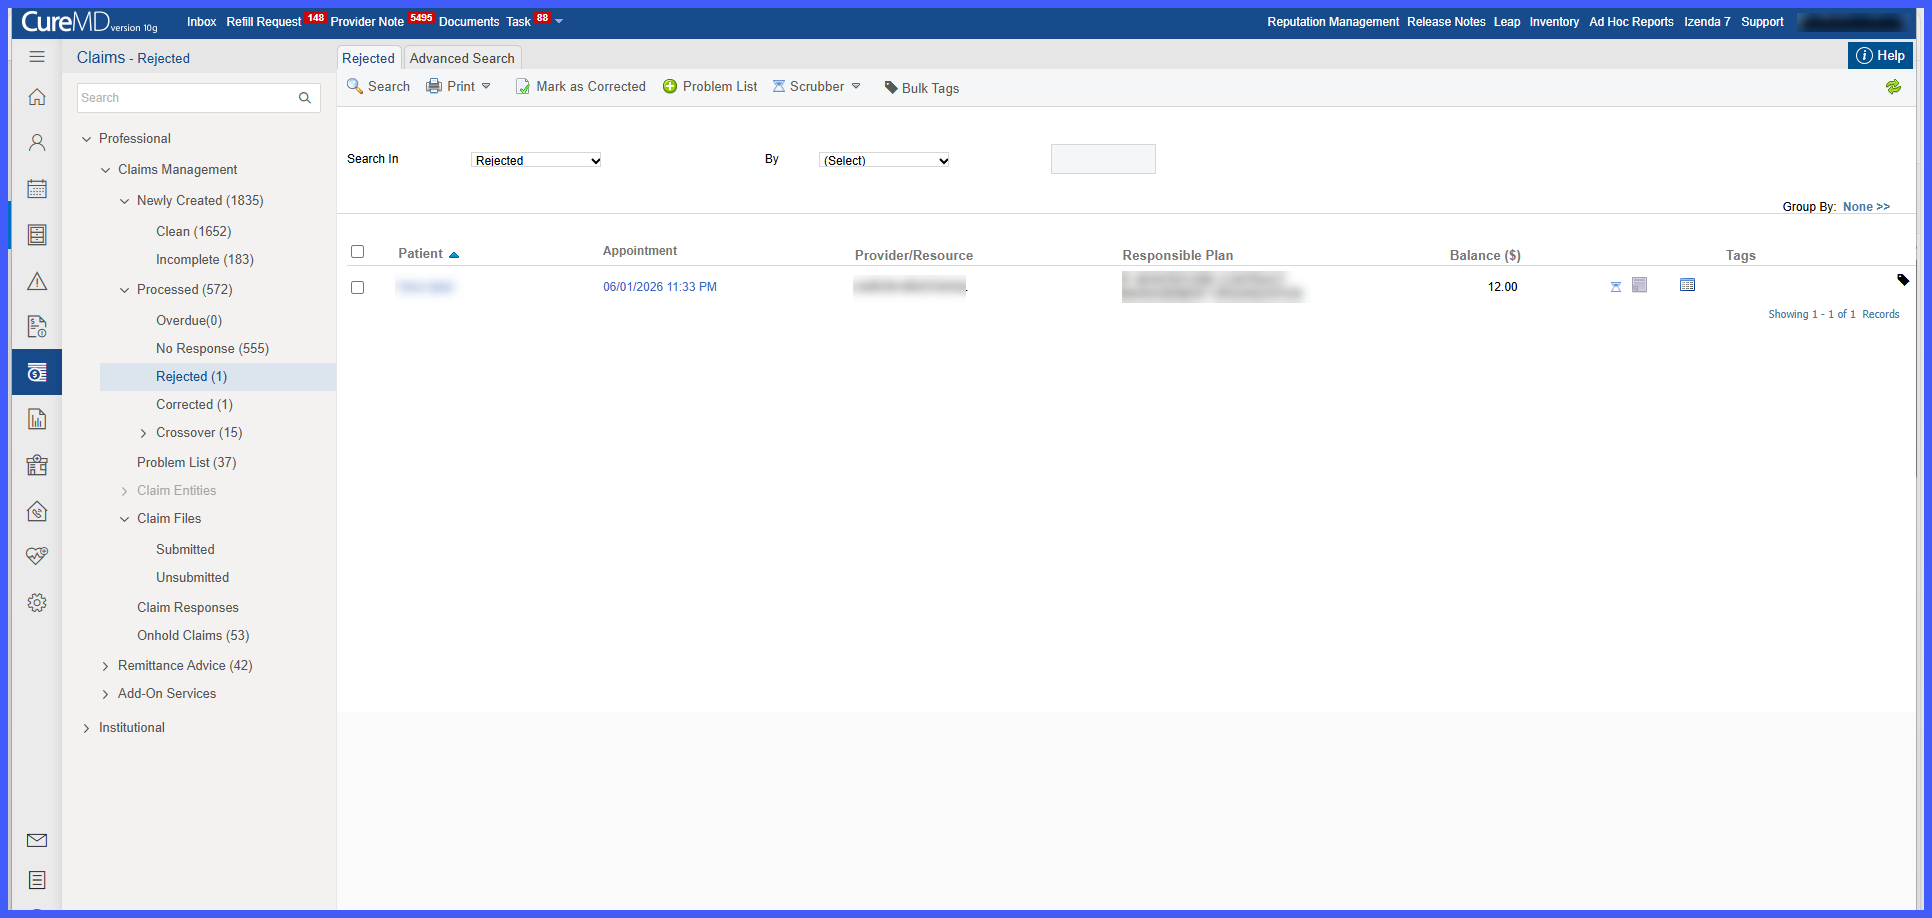Viewport: 1932px width, 918px height.
Task: Click Mark as Corrected in the toolbar
Action: (581, 87)
